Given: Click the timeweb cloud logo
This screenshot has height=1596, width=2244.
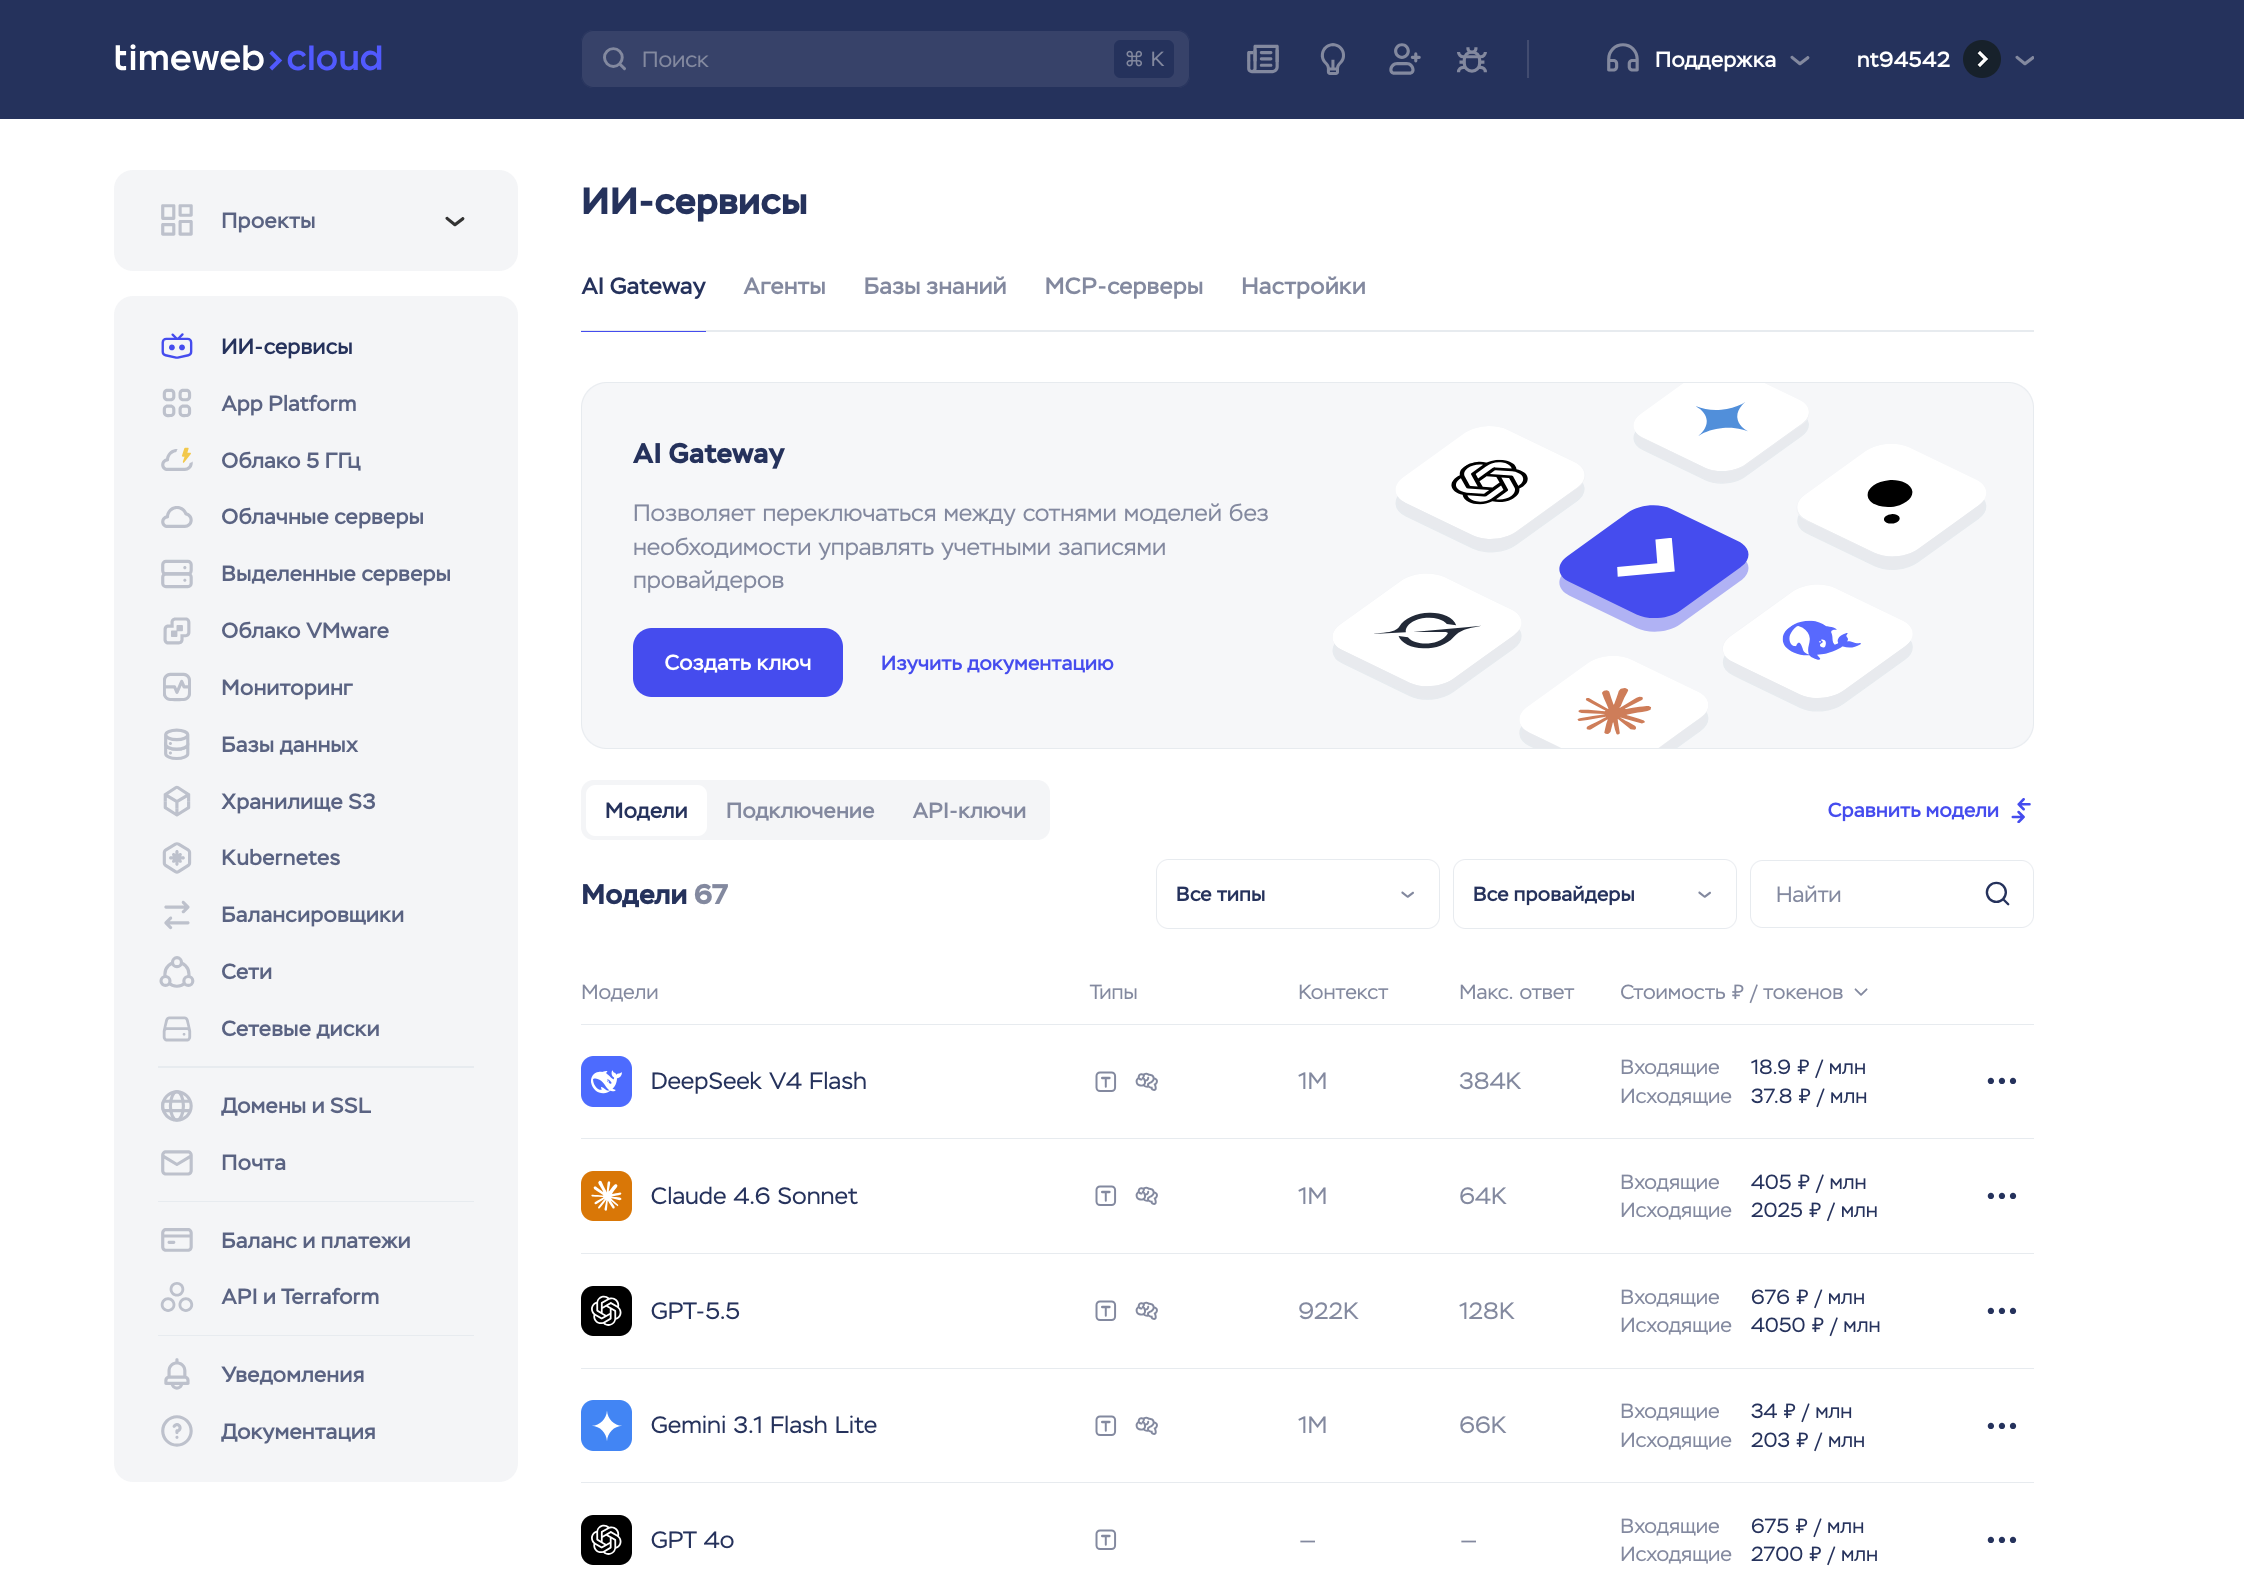Looking at the screenshot, I should (x=248, y=58).
